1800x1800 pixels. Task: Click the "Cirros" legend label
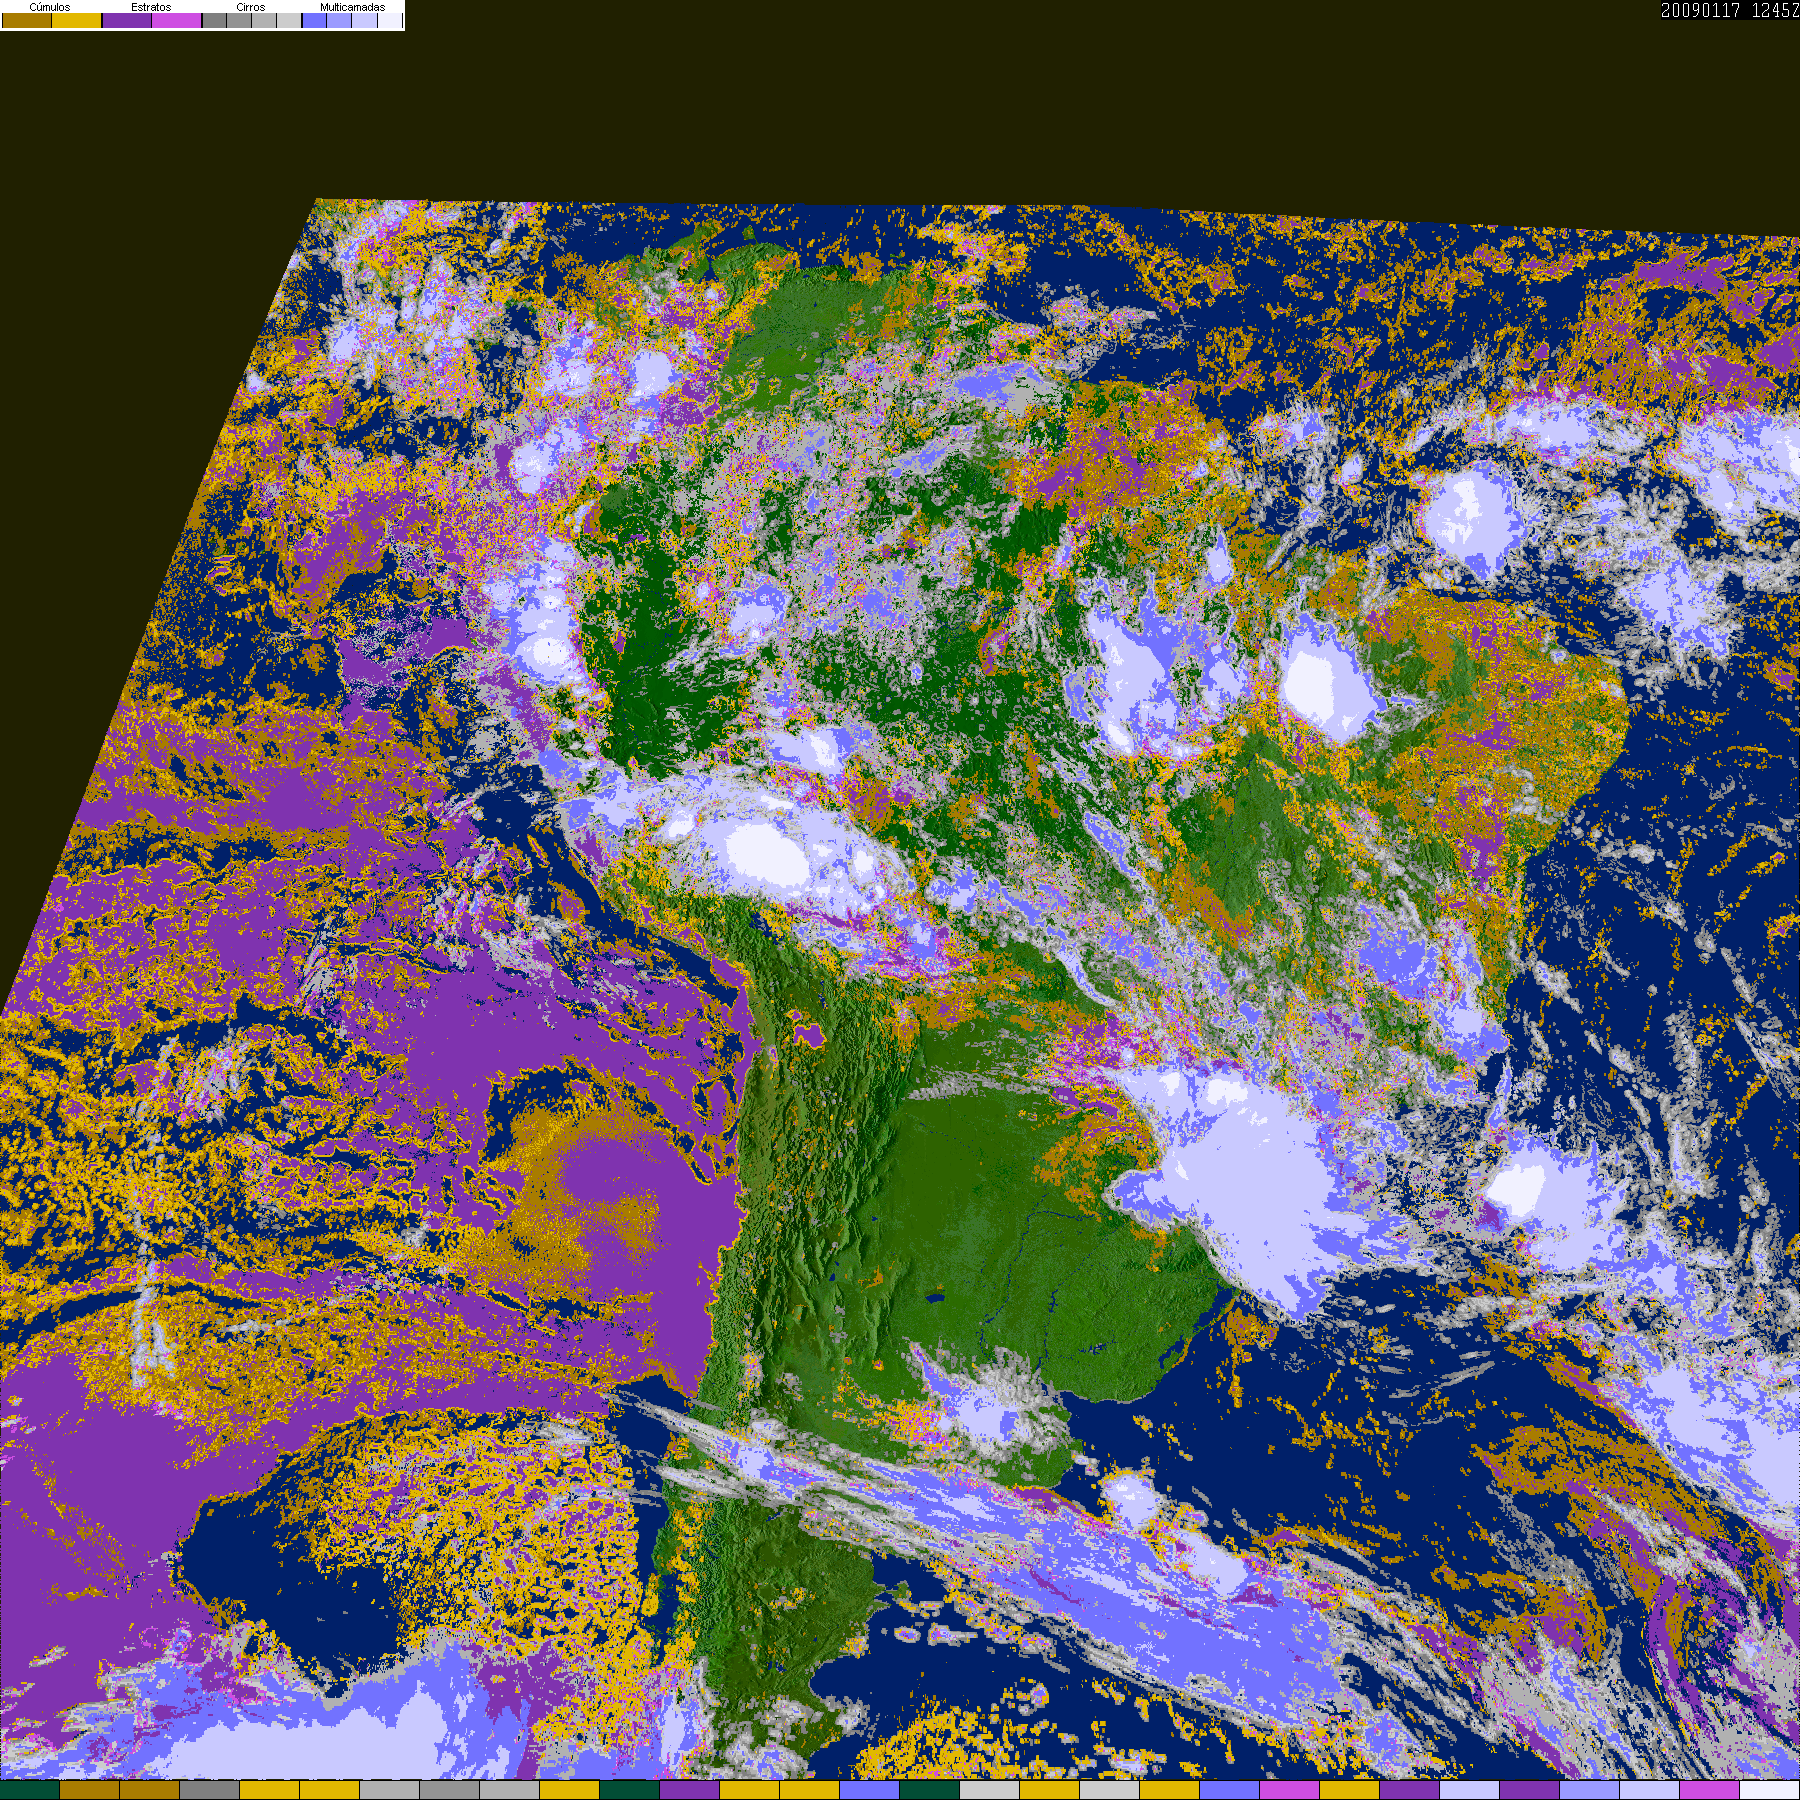[251, 7]
